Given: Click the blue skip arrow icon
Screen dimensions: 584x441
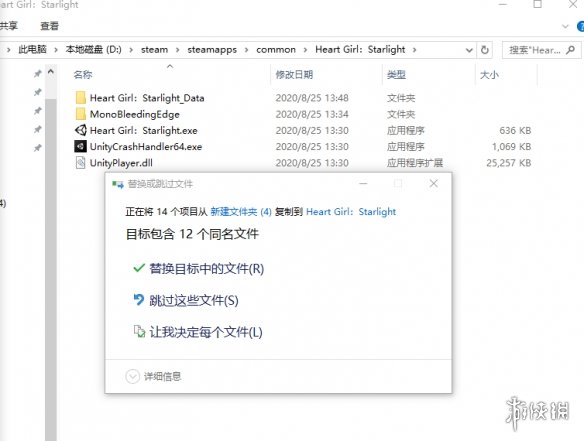Looking at the screenshot, I should (x=139, y=299).
